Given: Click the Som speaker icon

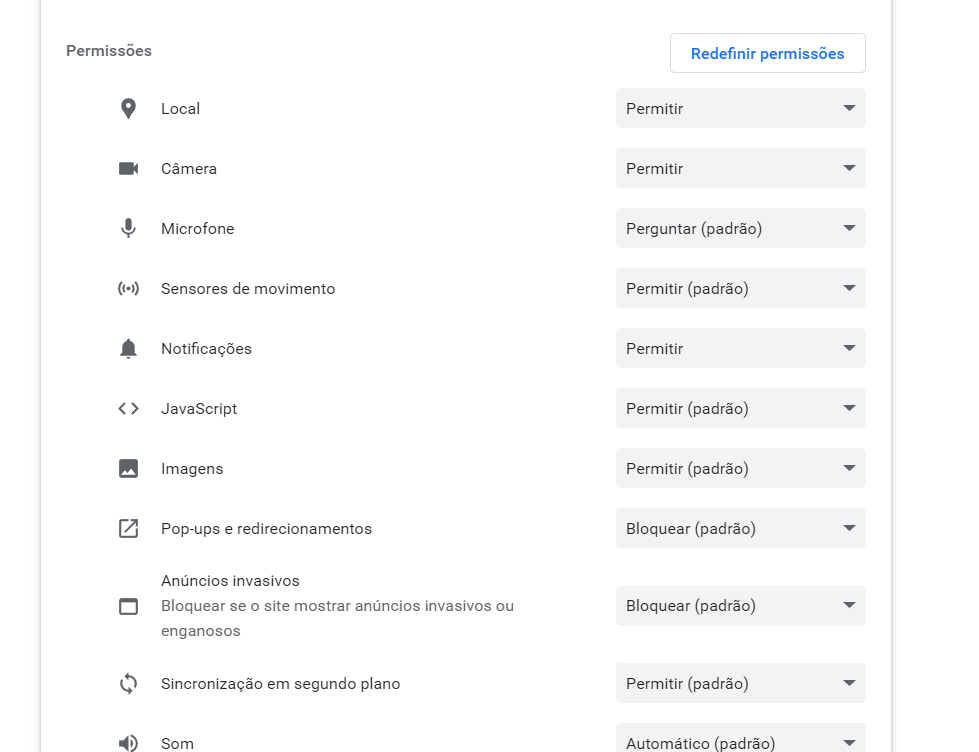Looking at the screenshot, I should pyautogui.click(x=128, y=743).
